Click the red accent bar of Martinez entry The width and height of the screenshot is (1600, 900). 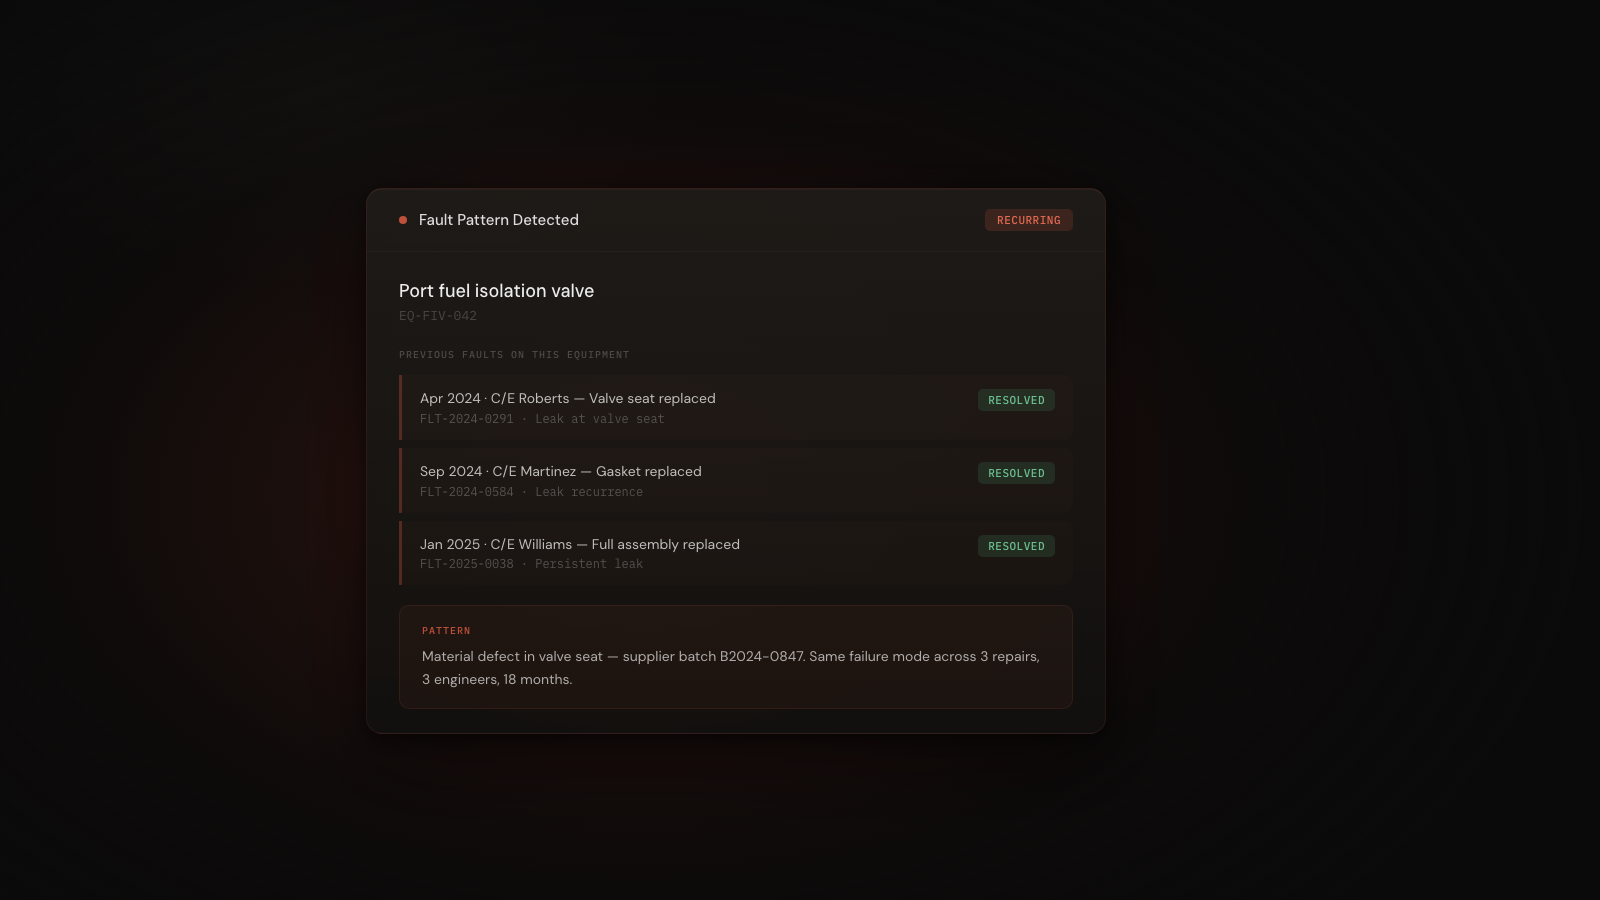(401, 480)
